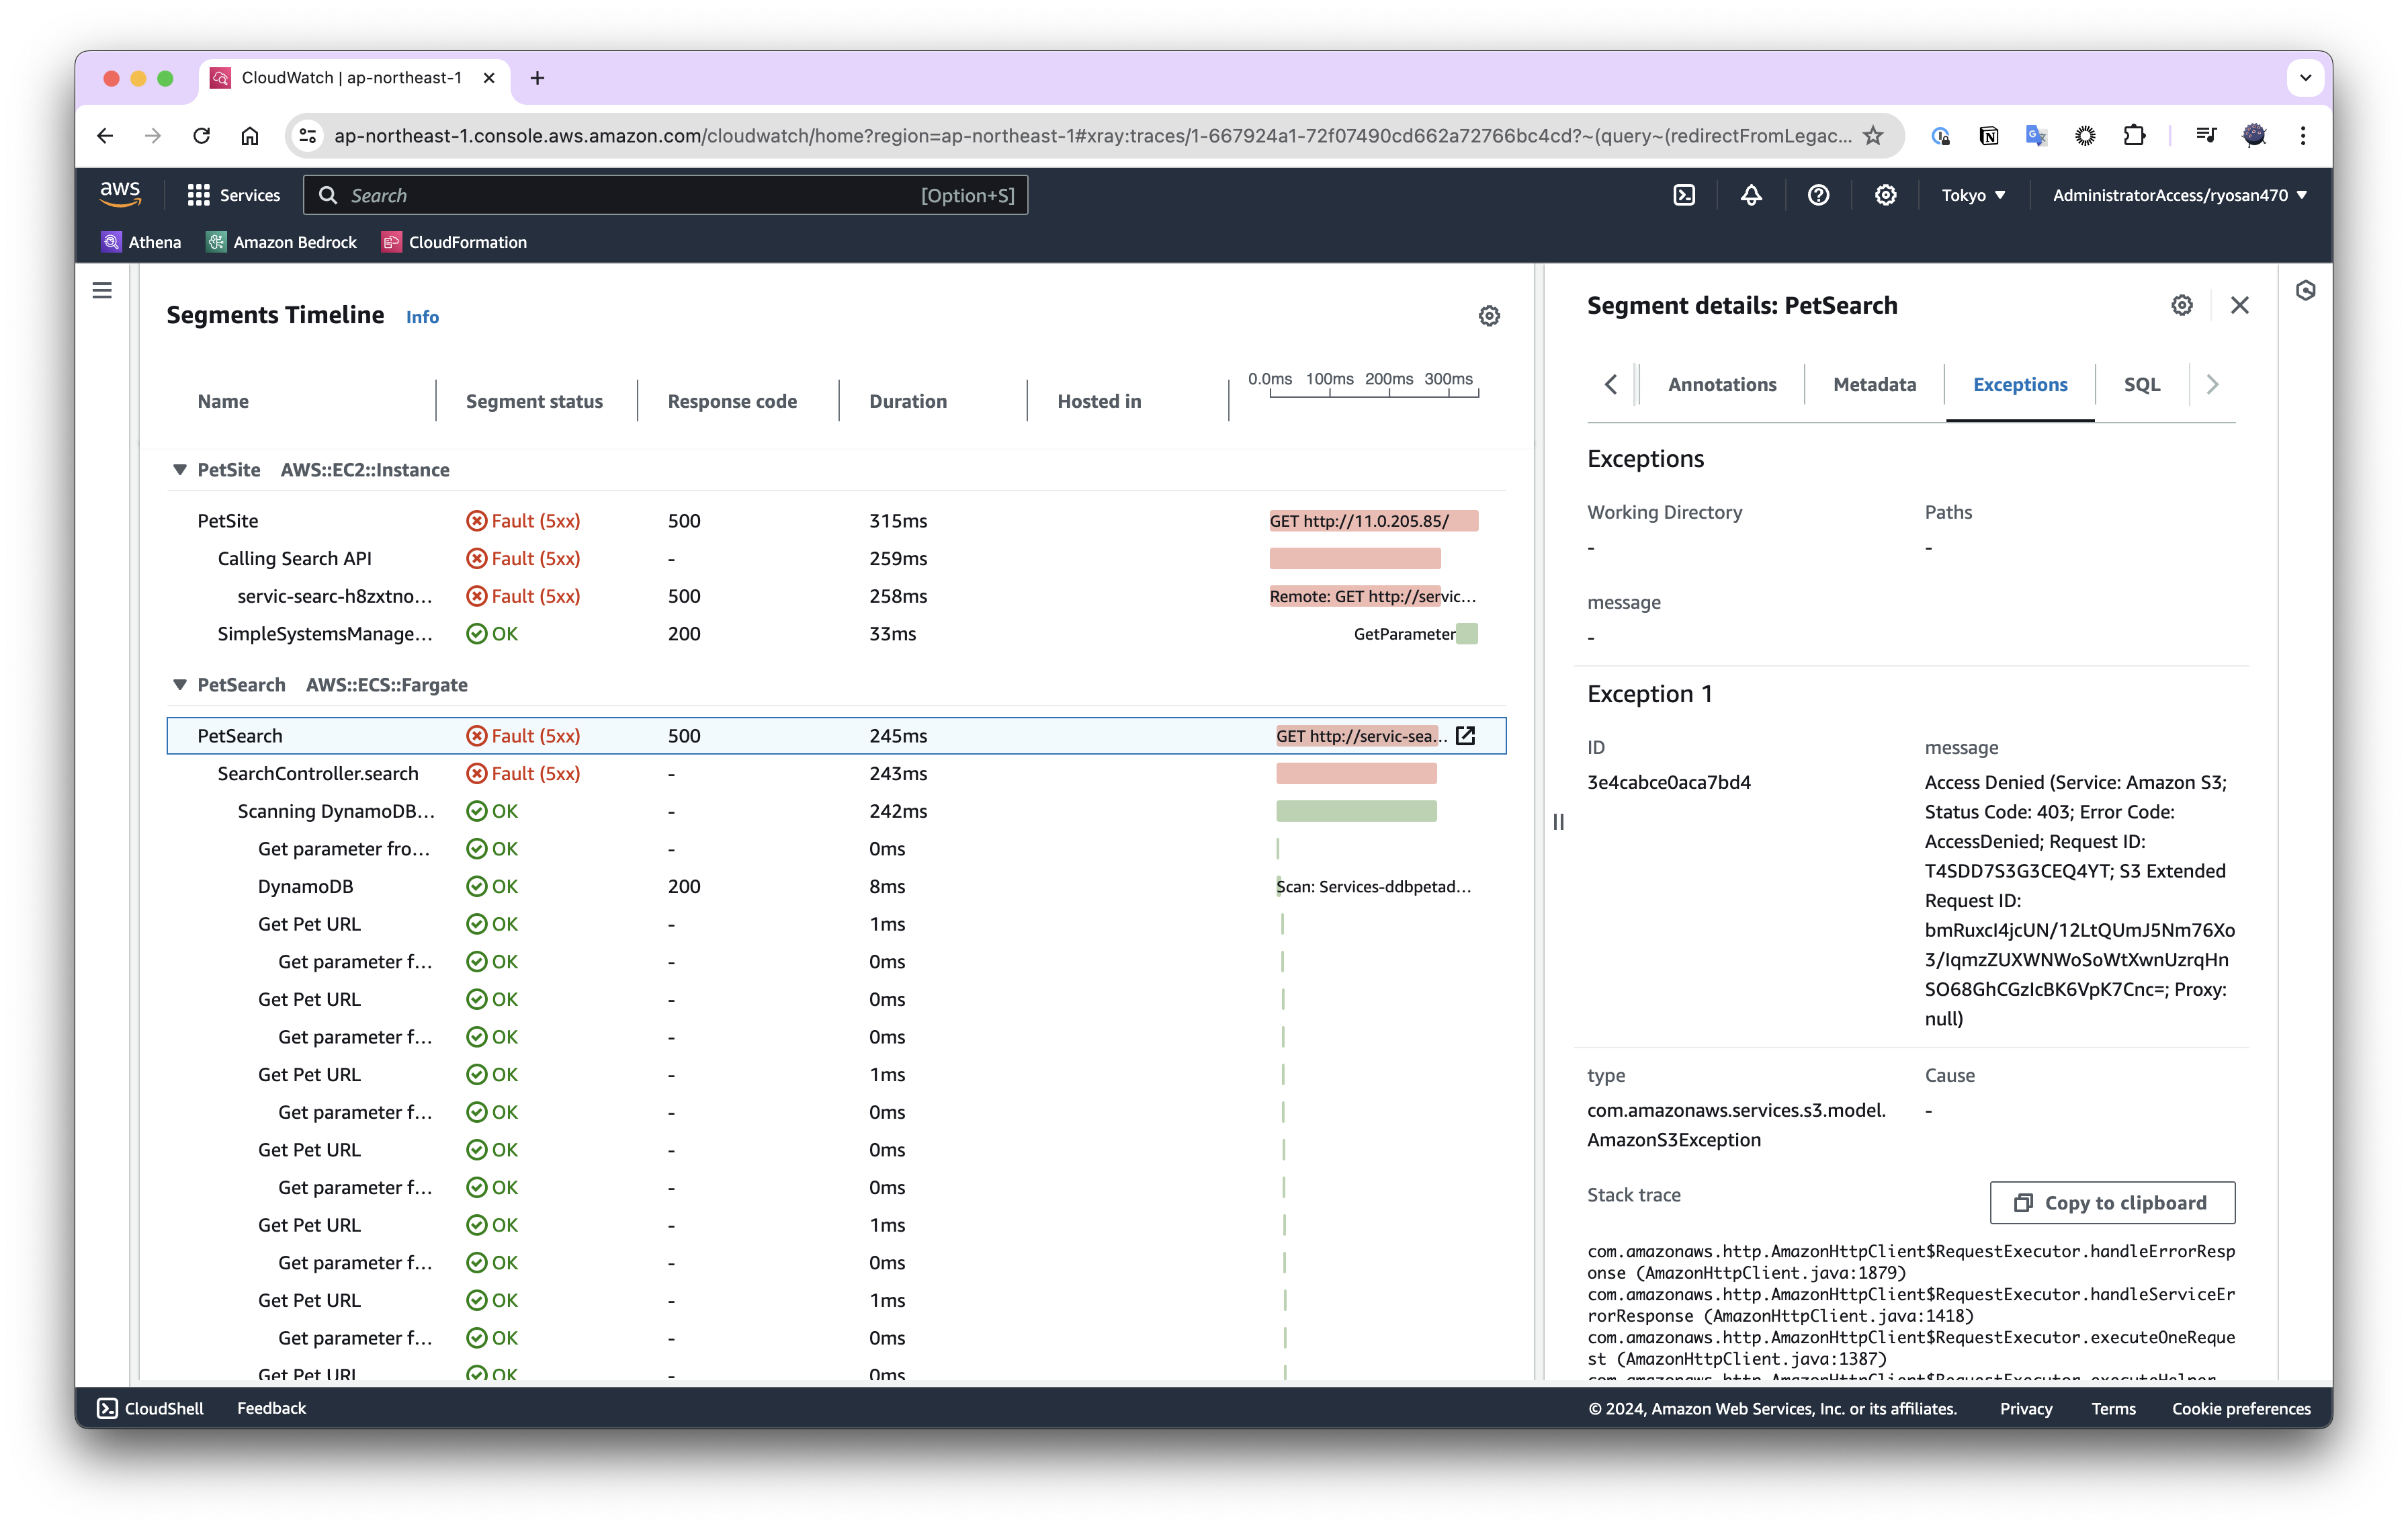
Task: Switch to the Metadata tab
Action: tap(1874, 384)
